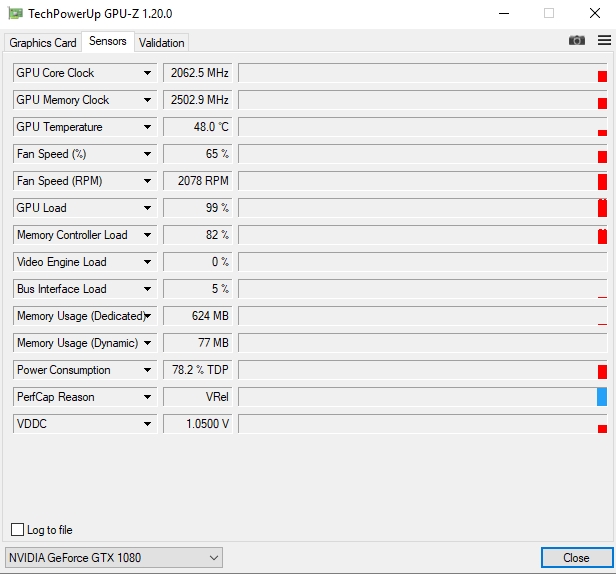Click the 78.2 % TDP value
This screenshot has width=616, height=574.
(x=198, y=370)
